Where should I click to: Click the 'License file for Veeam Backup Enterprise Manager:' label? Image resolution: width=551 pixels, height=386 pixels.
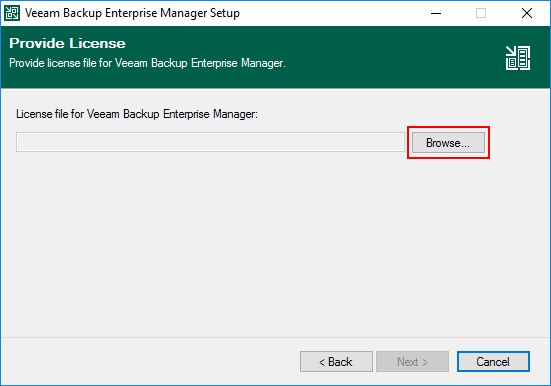(x=137, y=114)
